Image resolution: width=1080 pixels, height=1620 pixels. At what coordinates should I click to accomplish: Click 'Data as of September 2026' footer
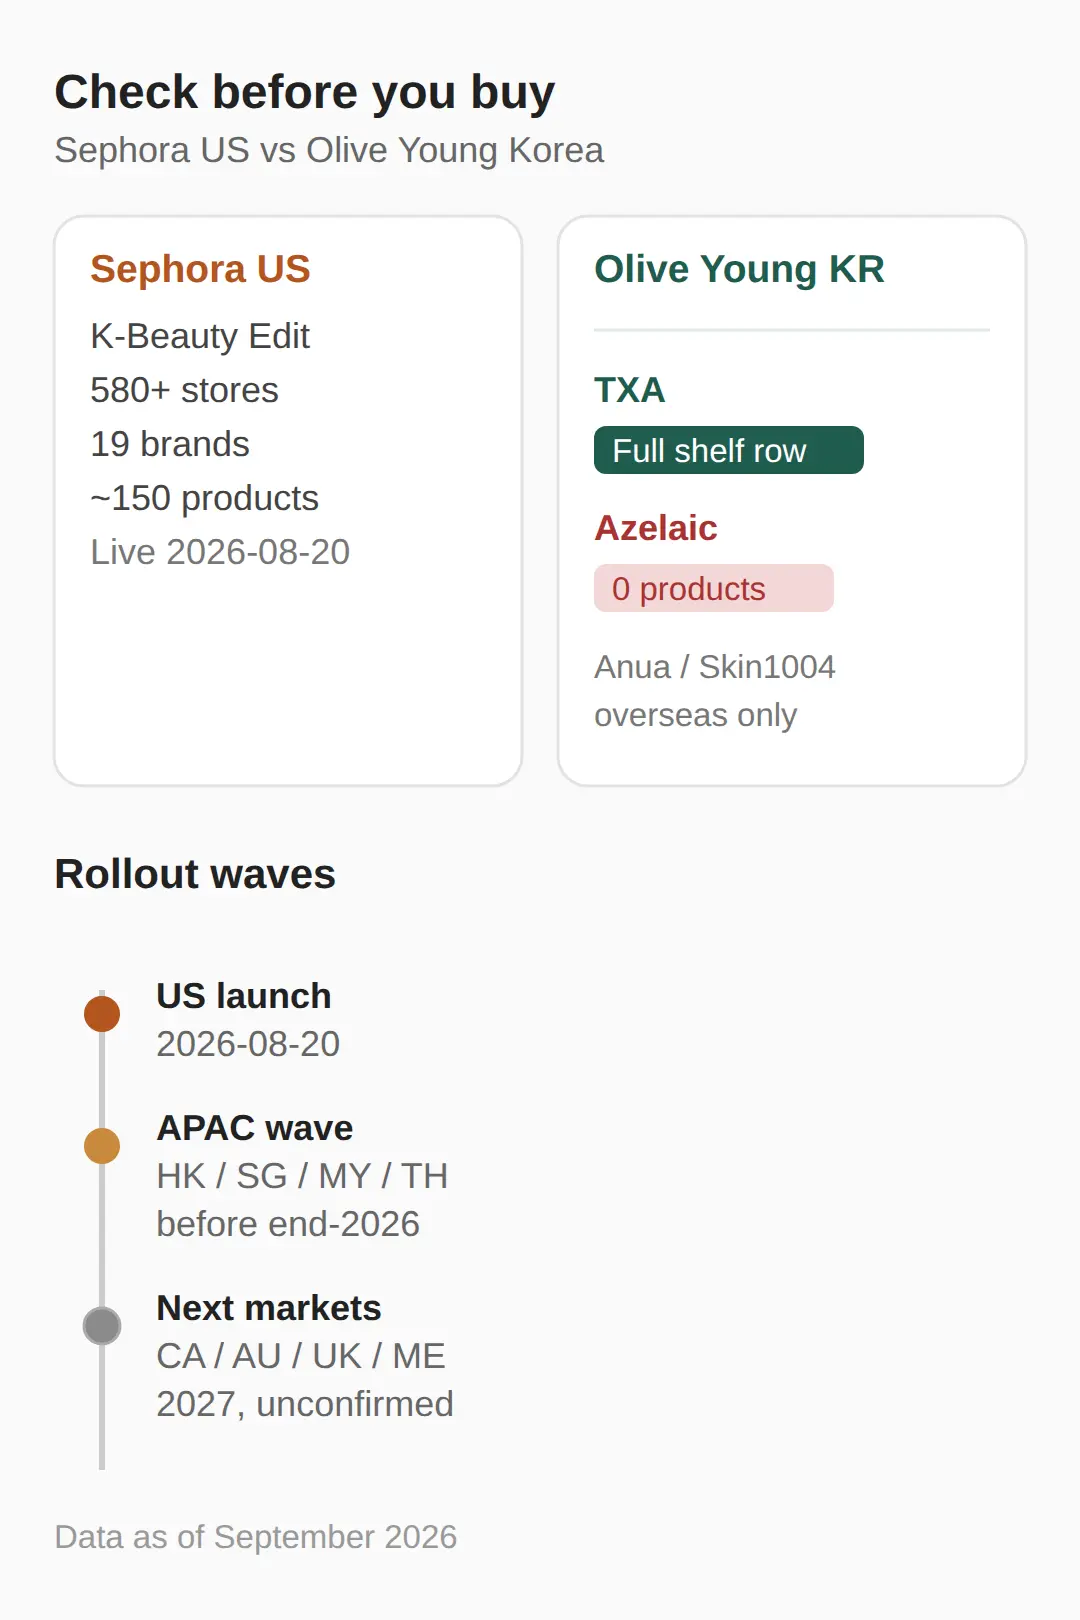coord(256,1537)
